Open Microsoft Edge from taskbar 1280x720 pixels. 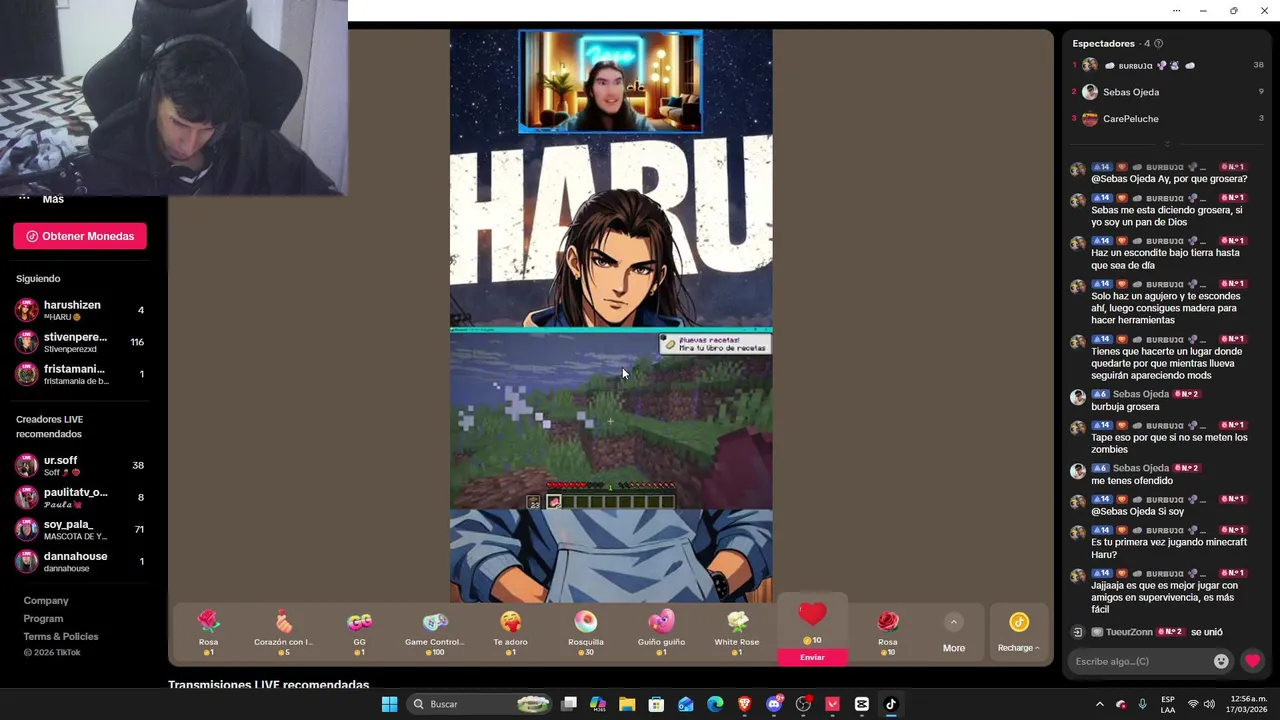715,704
